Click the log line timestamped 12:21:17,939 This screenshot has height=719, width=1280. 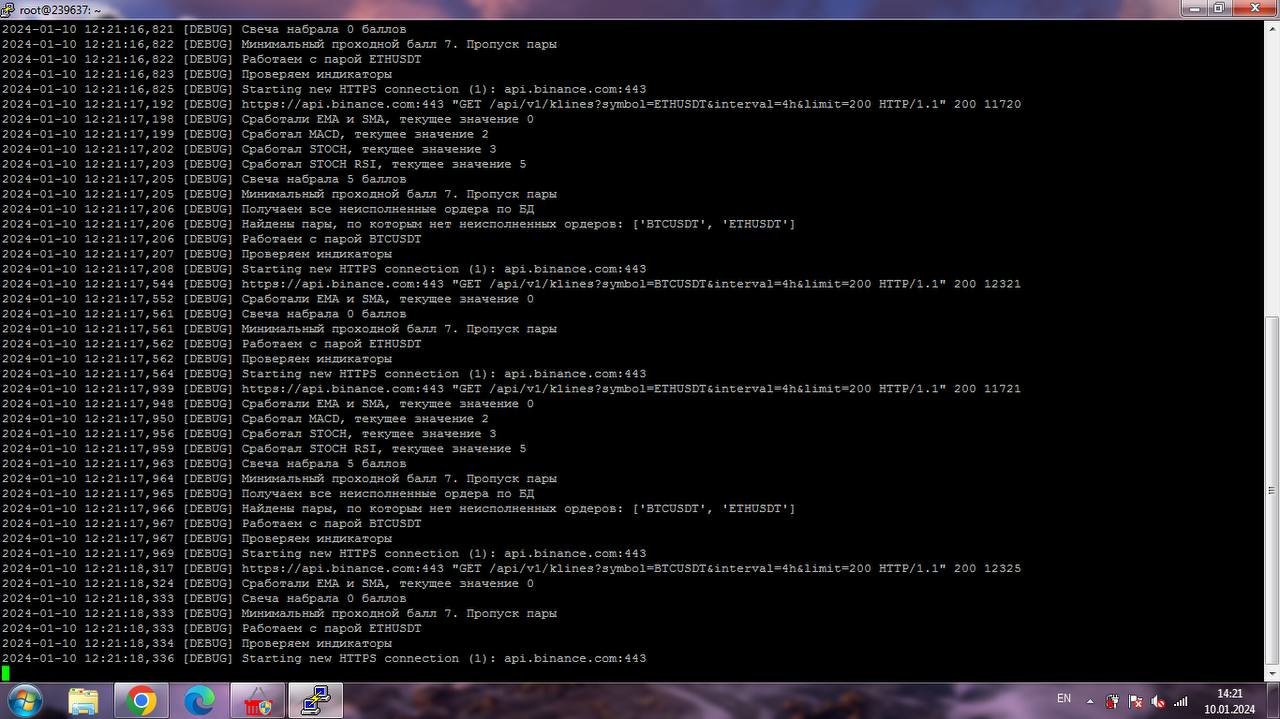511,389
